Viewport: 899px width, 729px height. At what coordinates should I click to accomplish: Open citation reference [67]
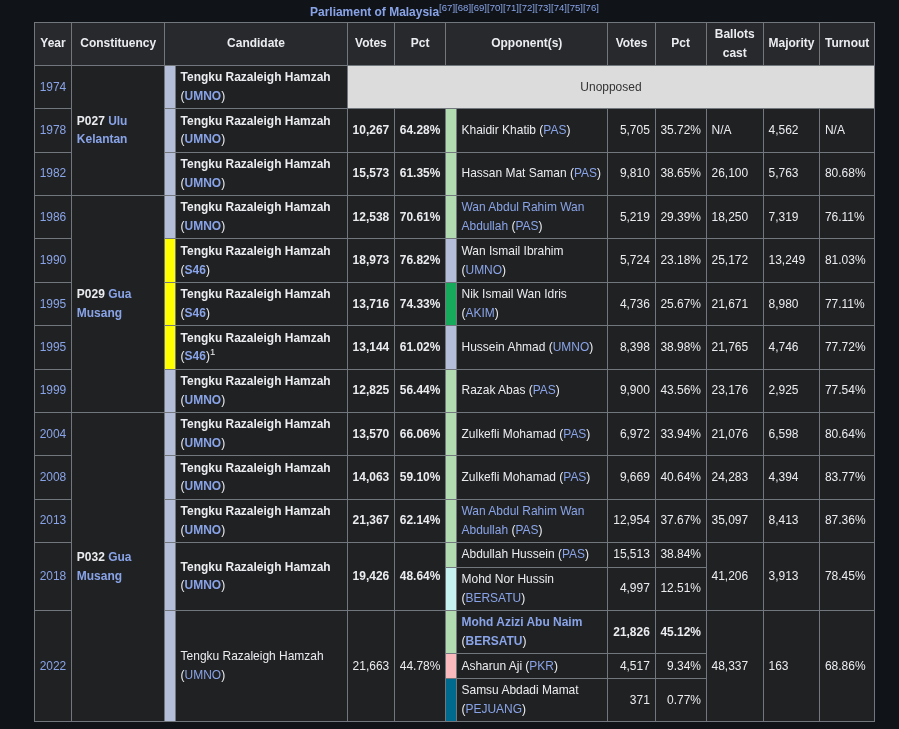click(447, 8)
